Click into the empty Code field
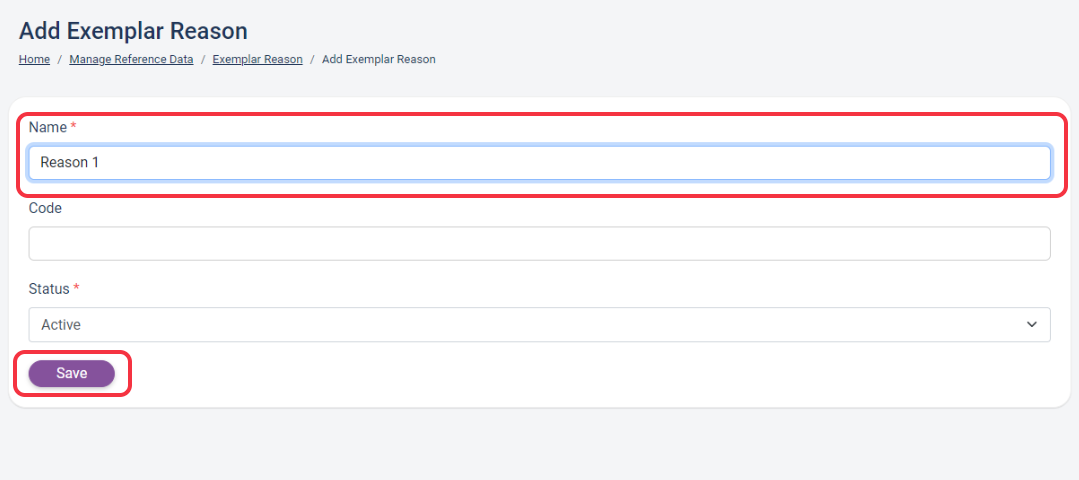The height and width of the screenshot is (480, 1079). click(x=539, y=243)
